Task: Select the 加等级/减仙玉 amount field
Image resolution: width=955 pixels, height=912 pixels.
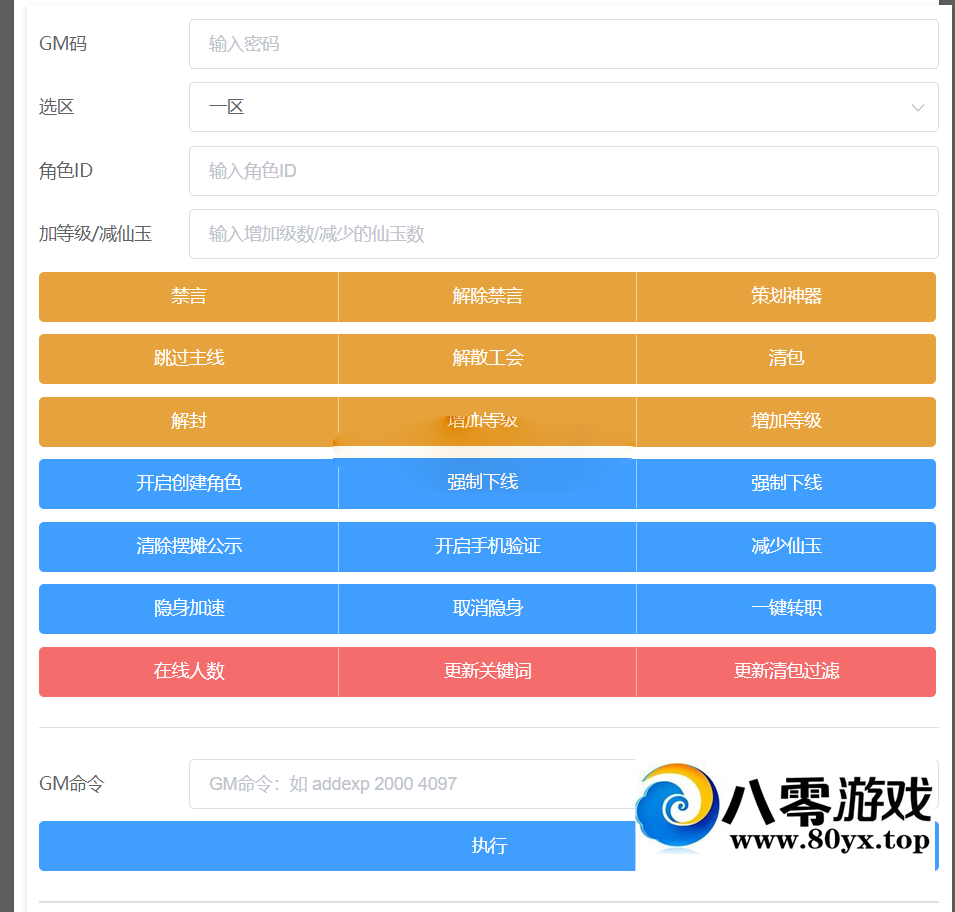Action: (563, 234)
